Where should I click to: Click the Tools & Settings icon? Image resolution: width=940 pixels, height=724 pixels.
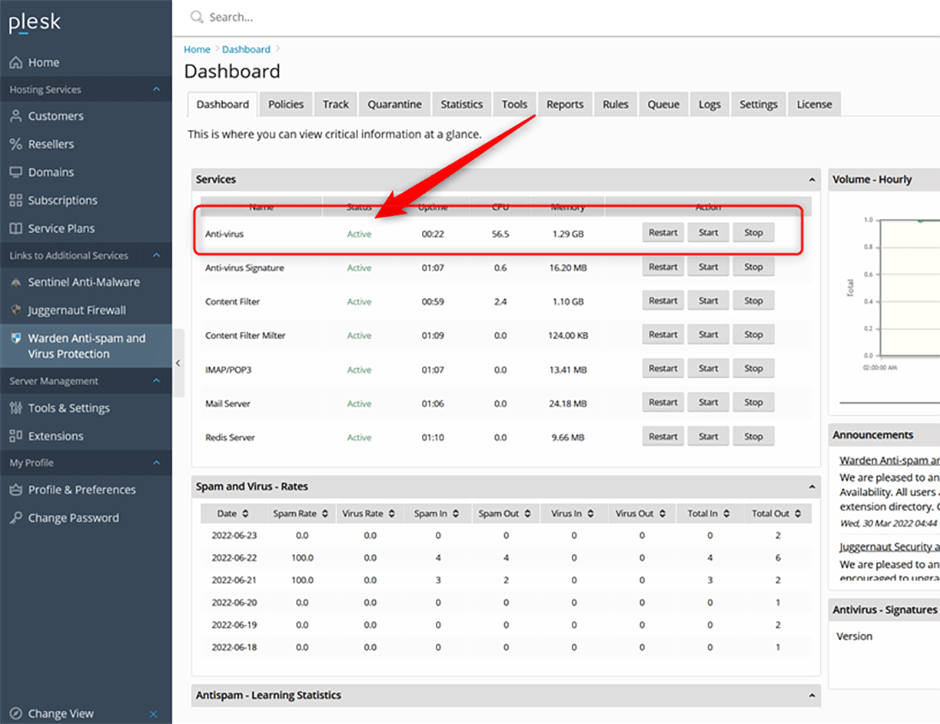(16, 408)
